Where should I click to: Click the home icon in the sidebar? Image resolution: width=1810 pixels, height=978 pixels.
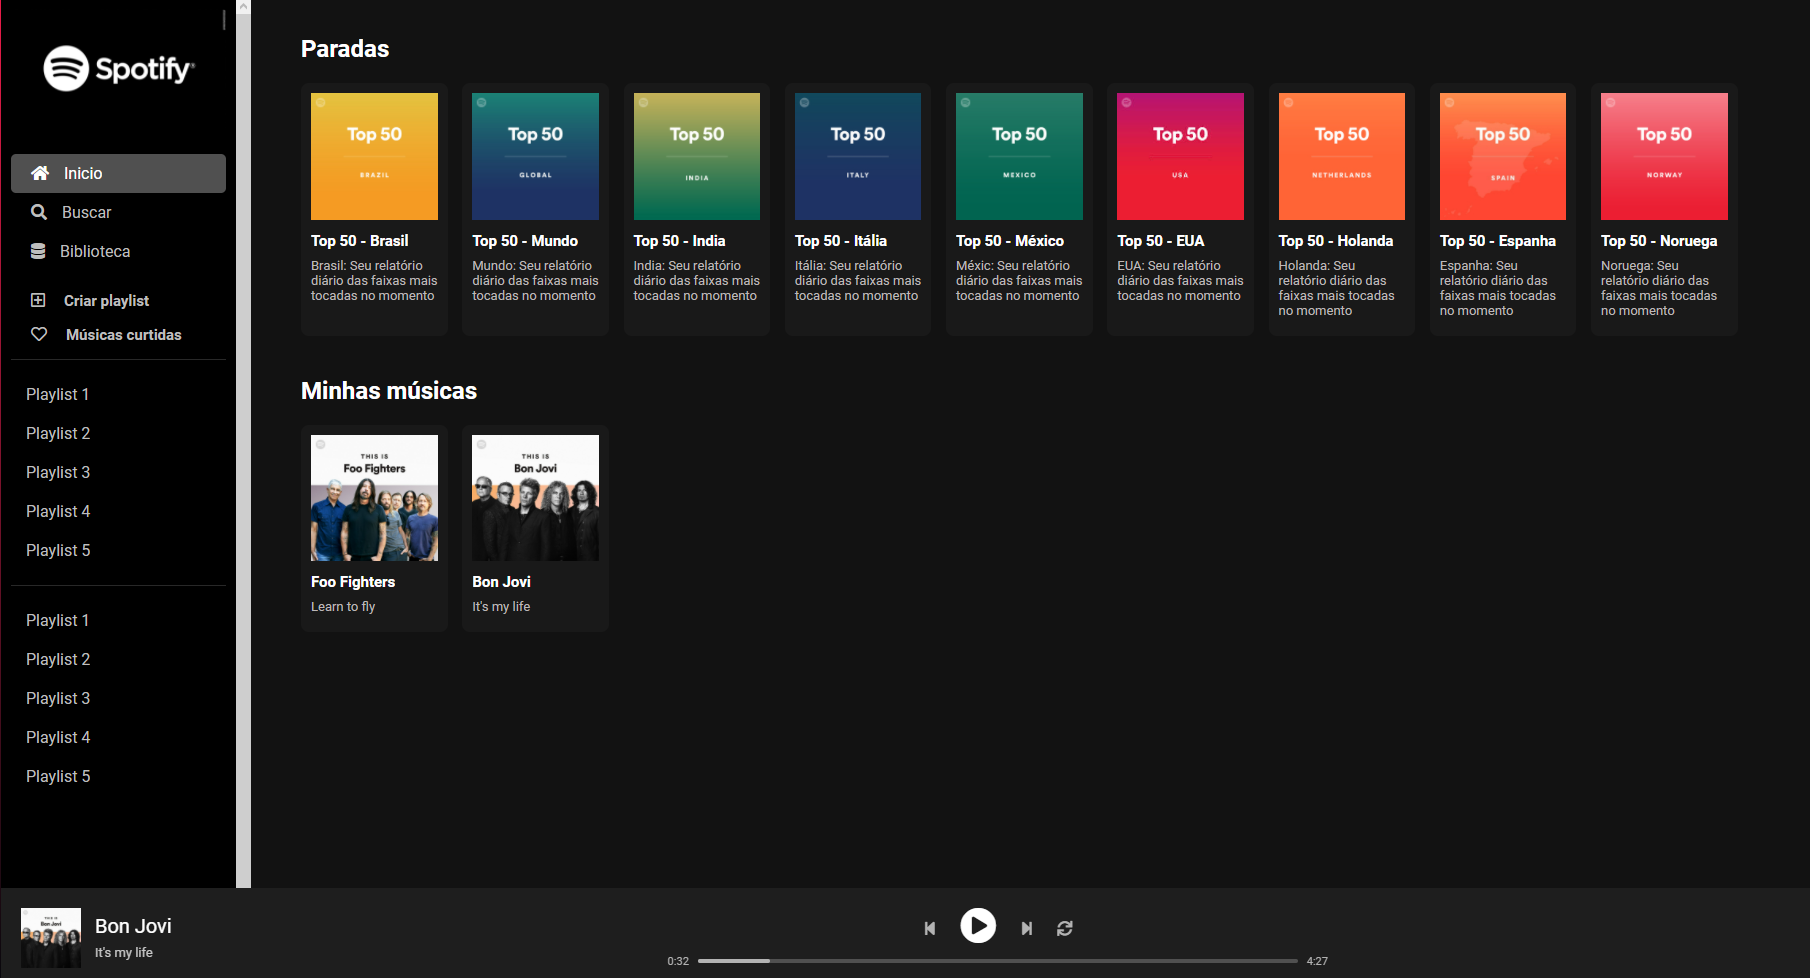(39, 173)
